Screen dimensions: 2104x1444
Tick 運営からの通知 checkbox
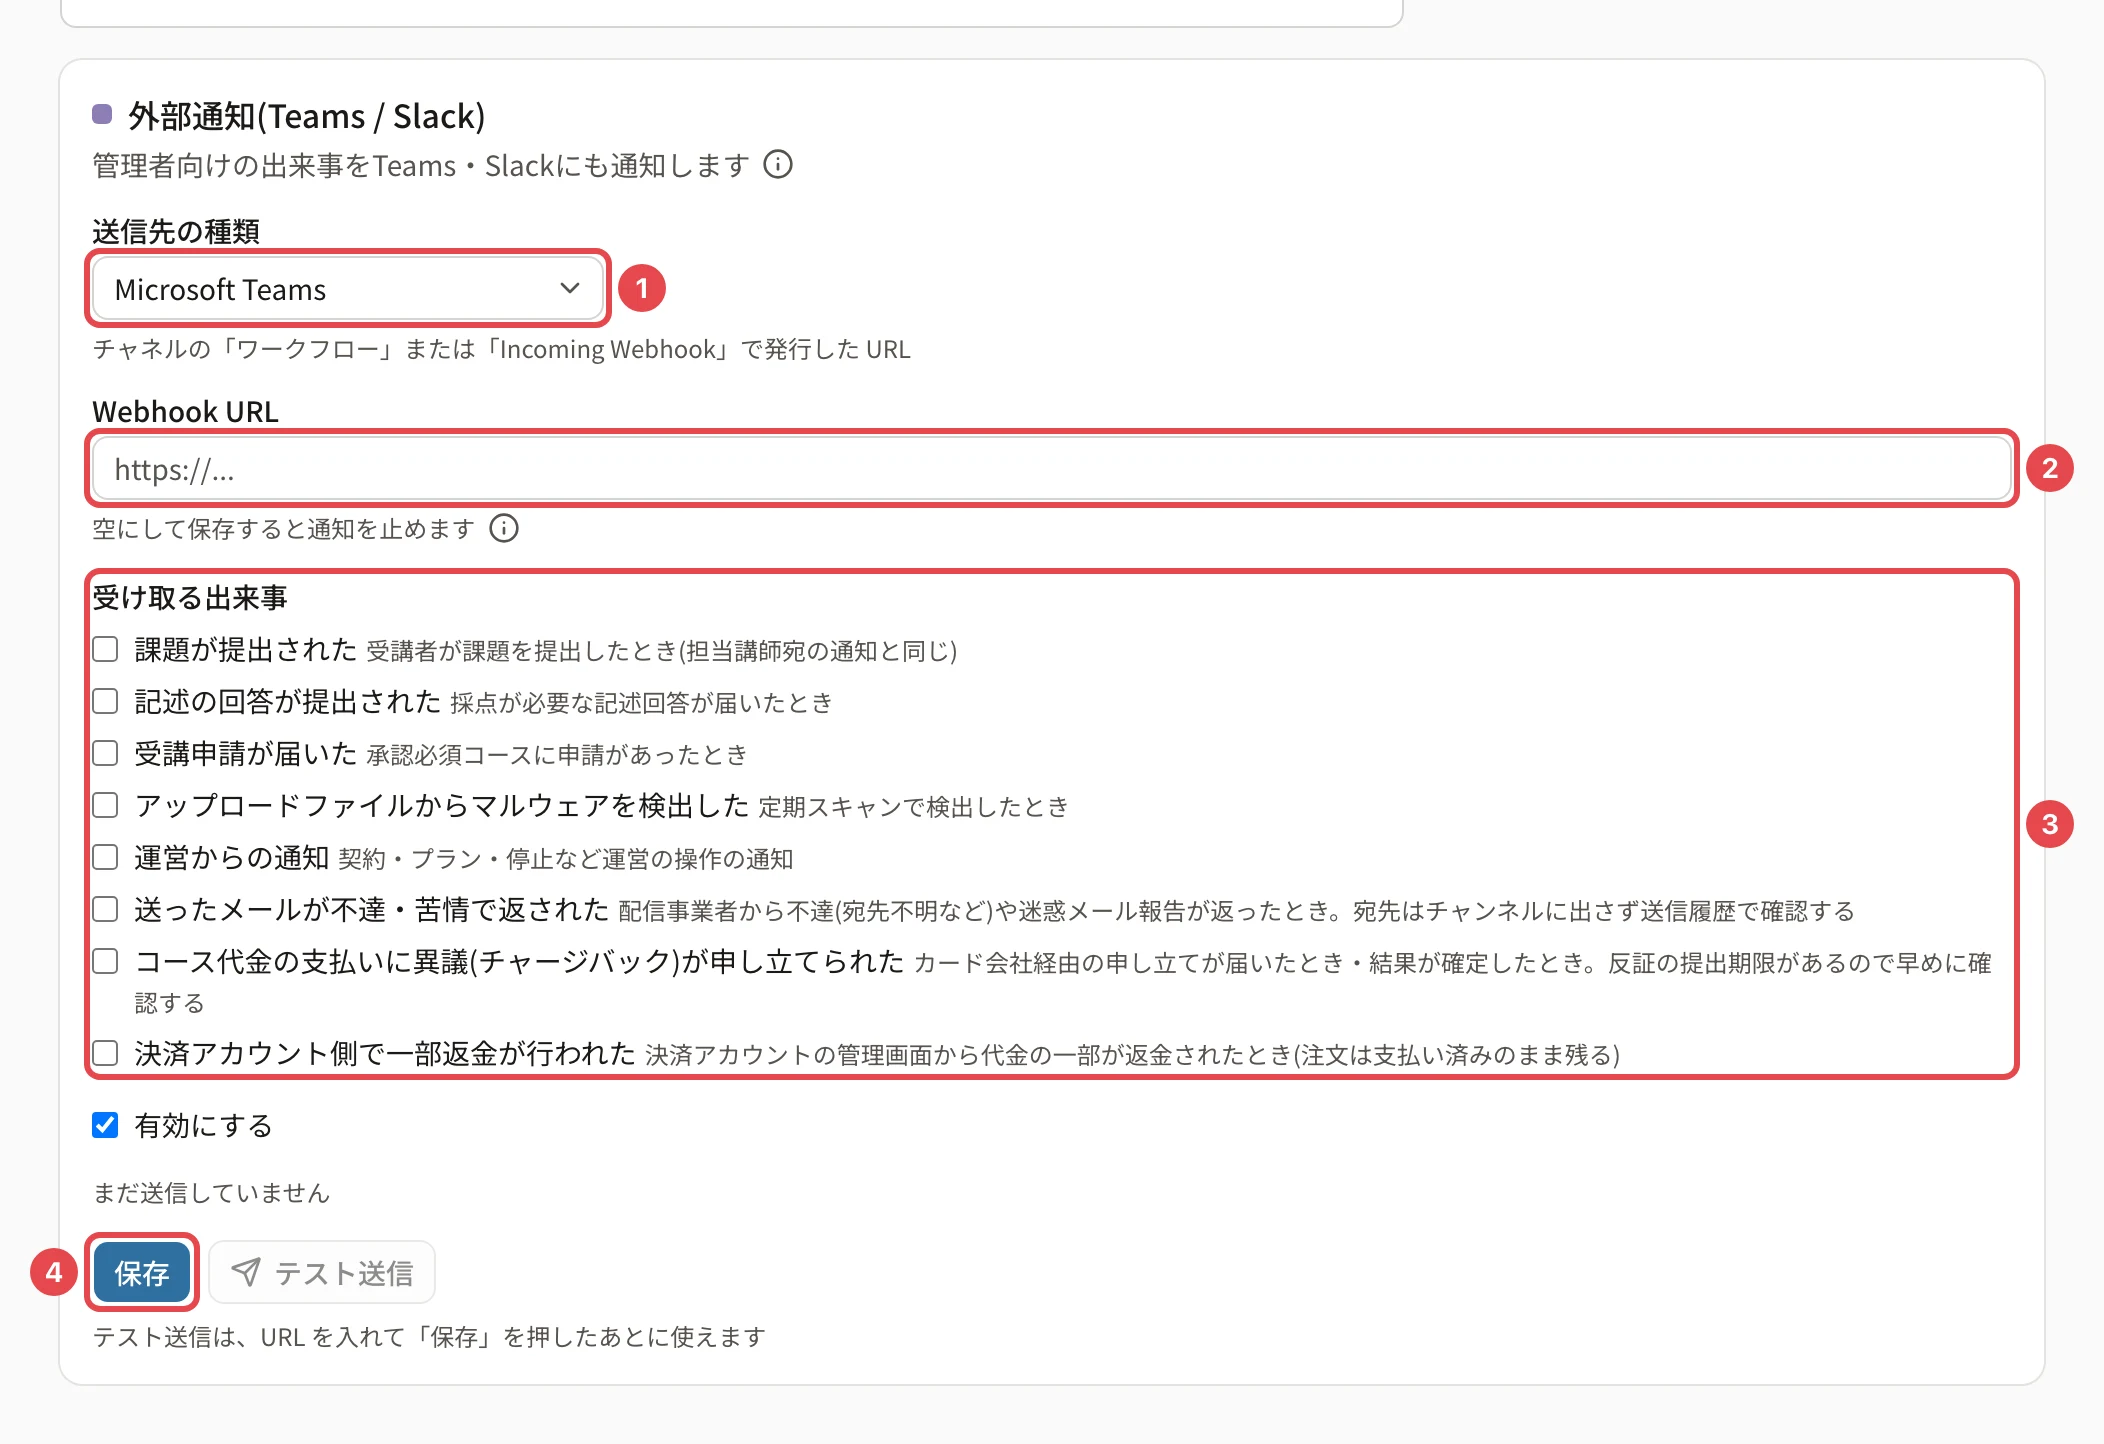[105, 858]
